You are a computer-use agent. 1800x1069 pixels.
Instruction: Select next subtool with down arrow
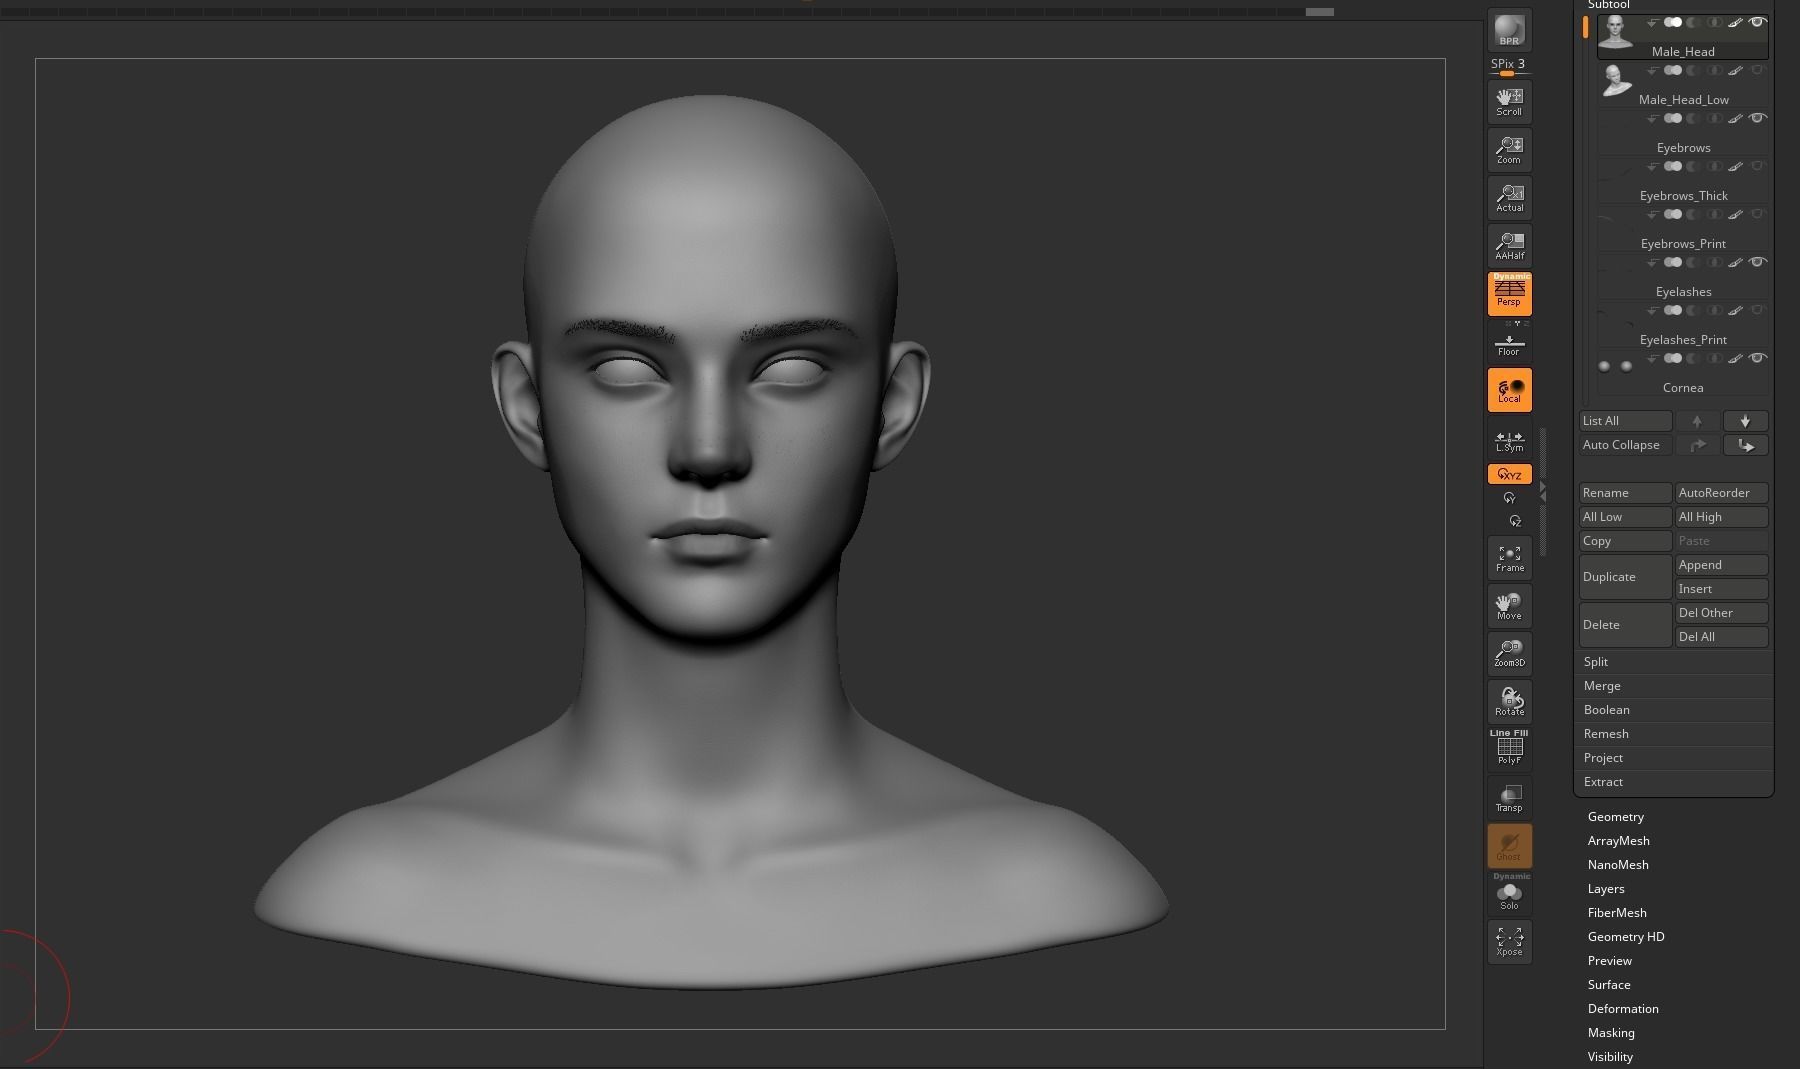click(1745, 421)
